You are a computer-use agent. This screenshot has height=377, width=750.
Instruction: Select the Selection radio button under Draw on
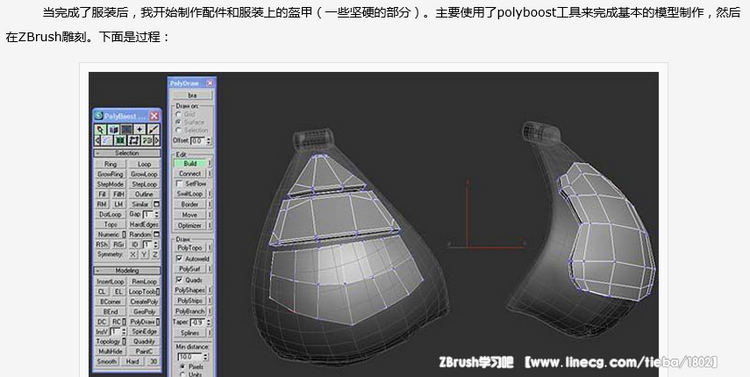tap(178, 130)
